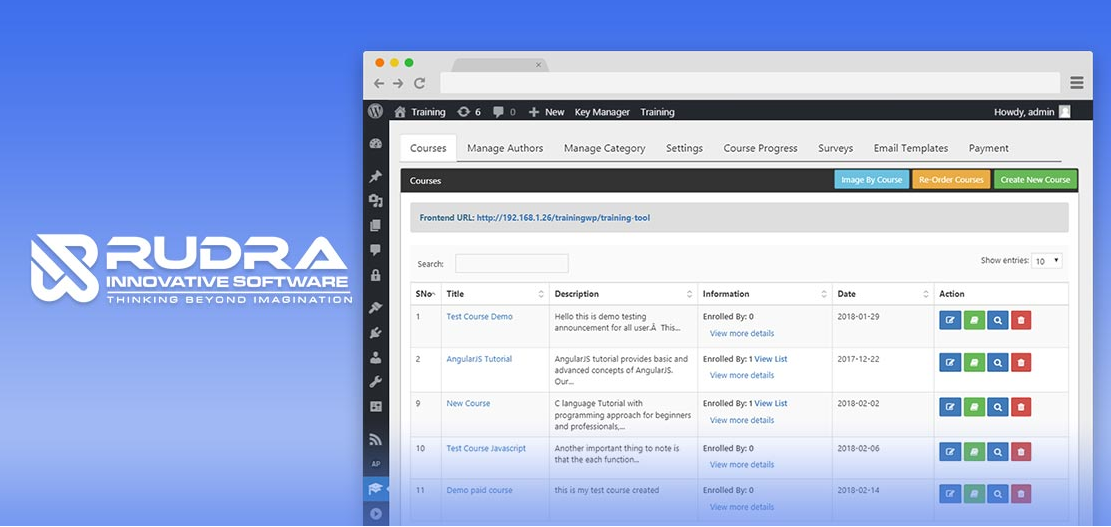Open the Demo paid course link

click(479, 490)
